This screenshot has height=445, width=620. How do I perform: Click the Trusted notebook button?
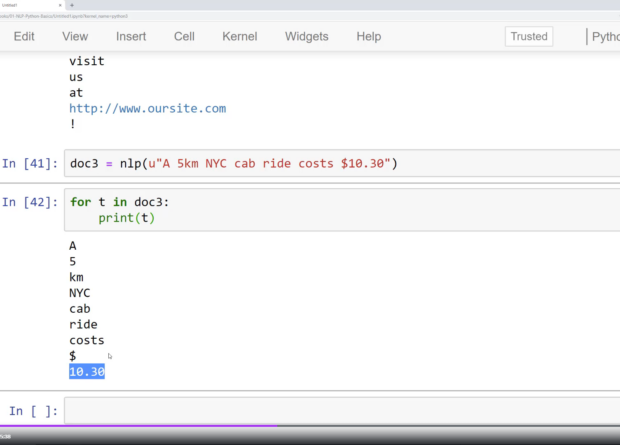[x=529, y=36]
